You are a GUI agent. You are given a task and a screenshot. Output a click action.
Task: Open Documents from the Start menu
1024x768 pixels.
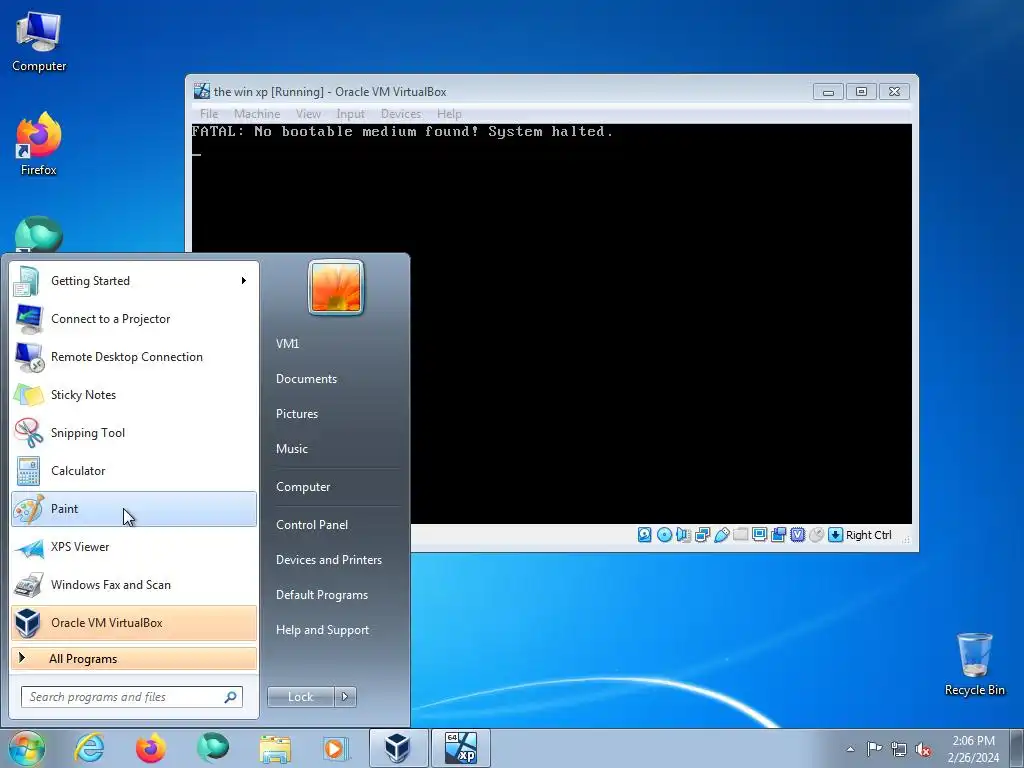306,379
